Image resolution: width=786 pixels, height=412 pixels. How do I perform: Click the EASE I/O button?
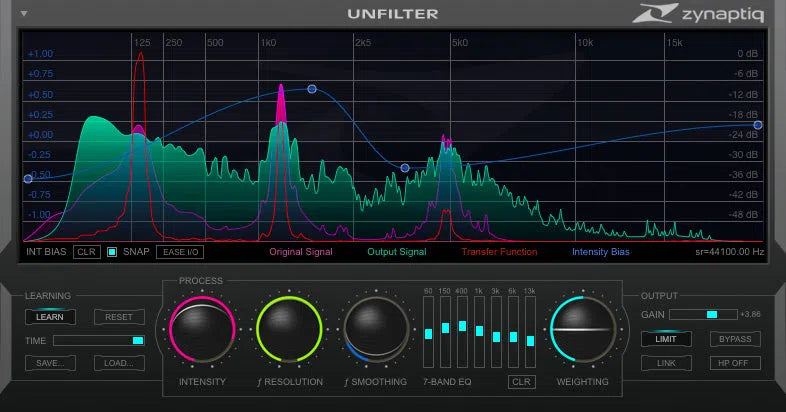point(180,252)
